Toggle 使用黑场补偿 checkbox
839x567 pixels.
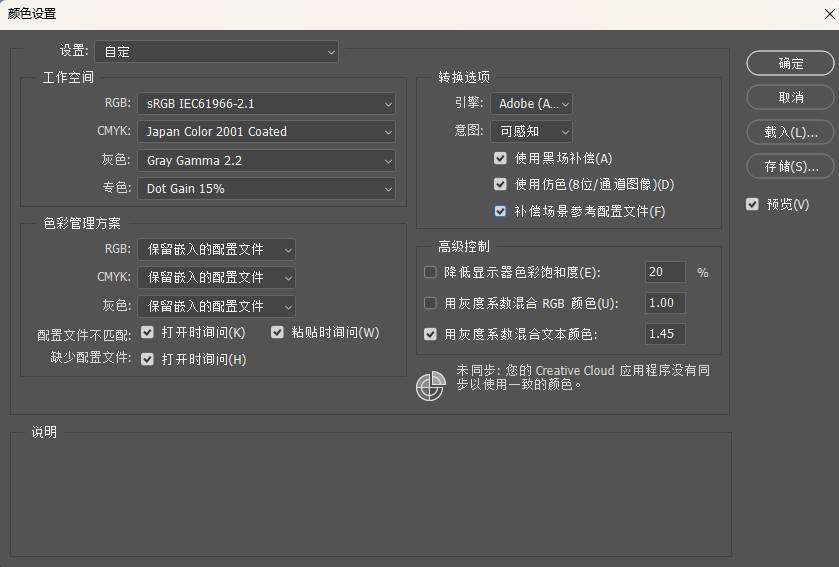[500, 158]
